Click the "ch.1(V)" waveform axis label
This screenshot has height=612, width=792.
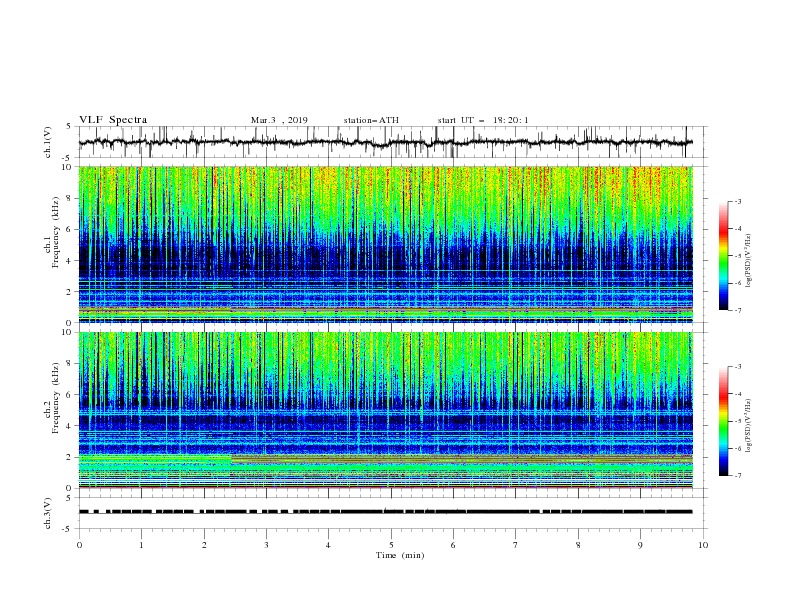(x=48, y=142)
